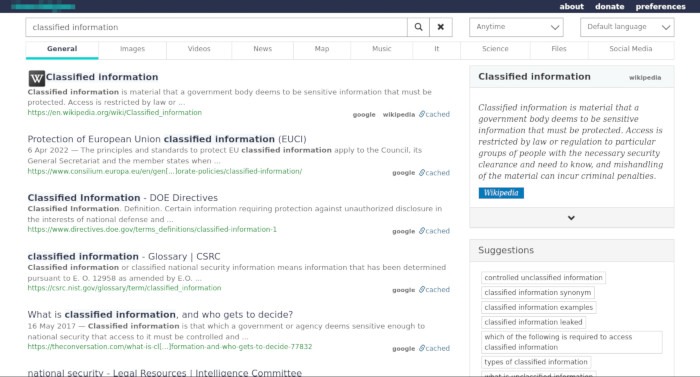Switch to the Music tab
This screenshot has width=700, height=377.
coord(382,49)
